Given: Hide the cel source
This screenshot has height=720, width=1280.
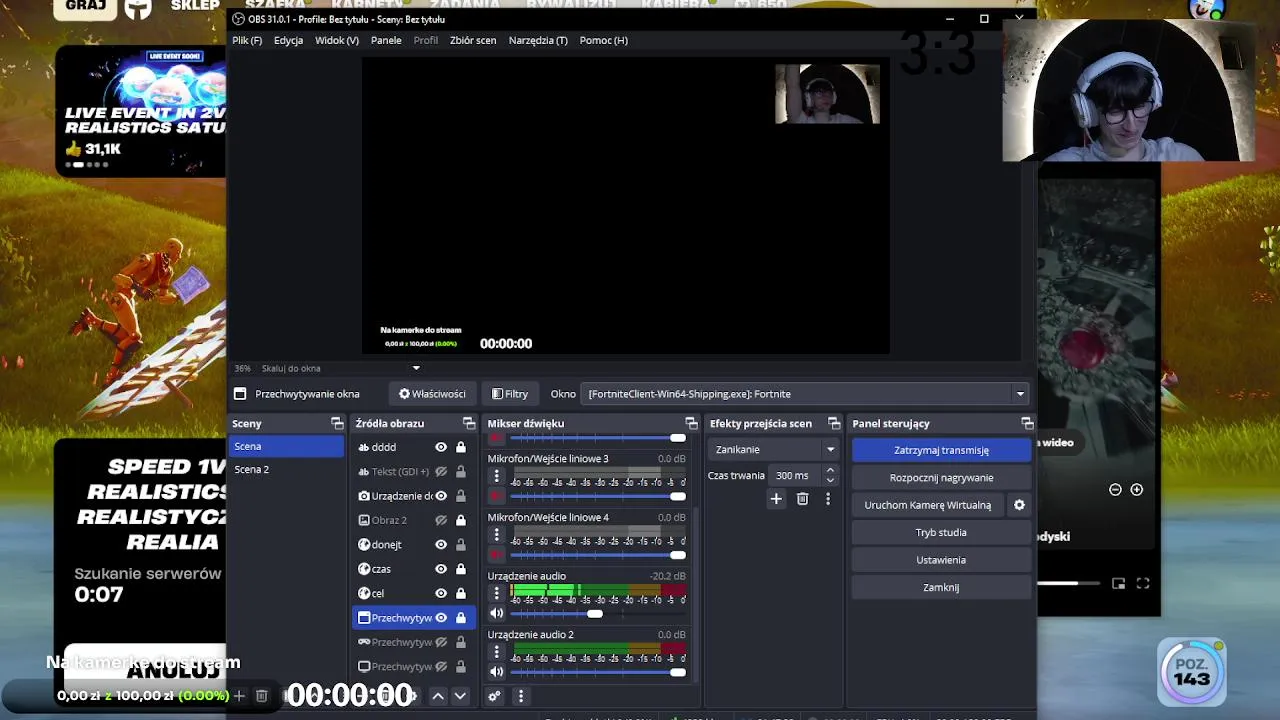Looking at the screenshot, I should pyautogui.click(x=441, y=593).
